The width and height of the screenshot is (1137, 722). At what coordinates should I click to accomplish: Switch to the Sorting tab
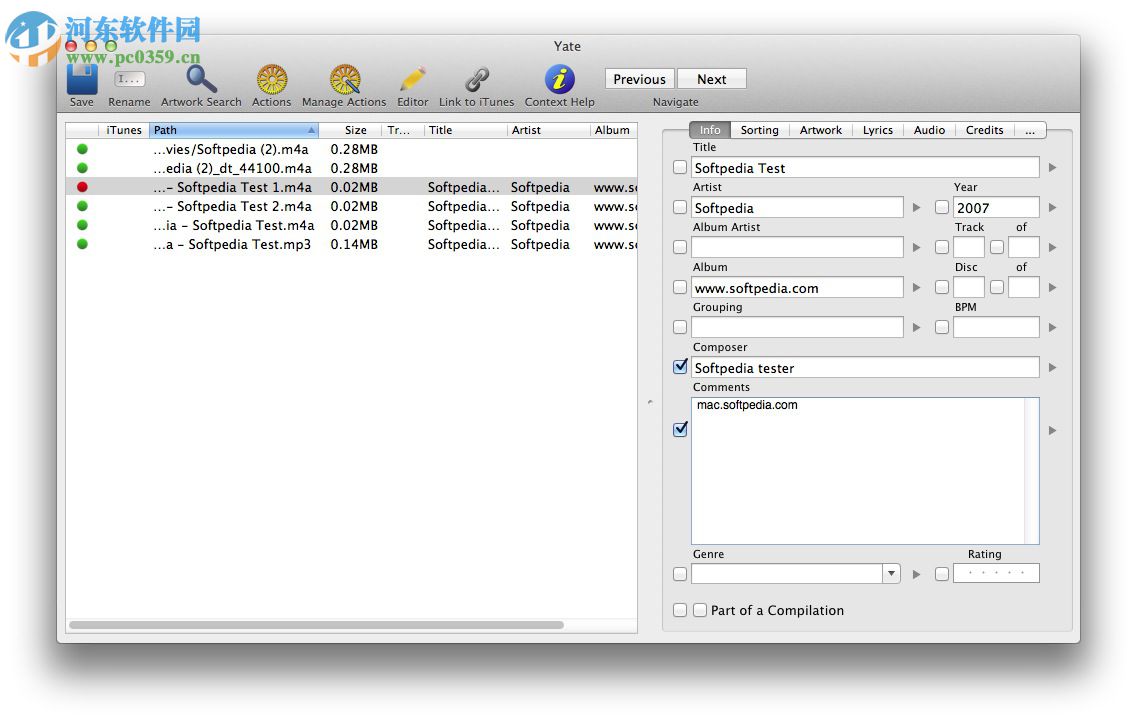(x=759, y=130)
